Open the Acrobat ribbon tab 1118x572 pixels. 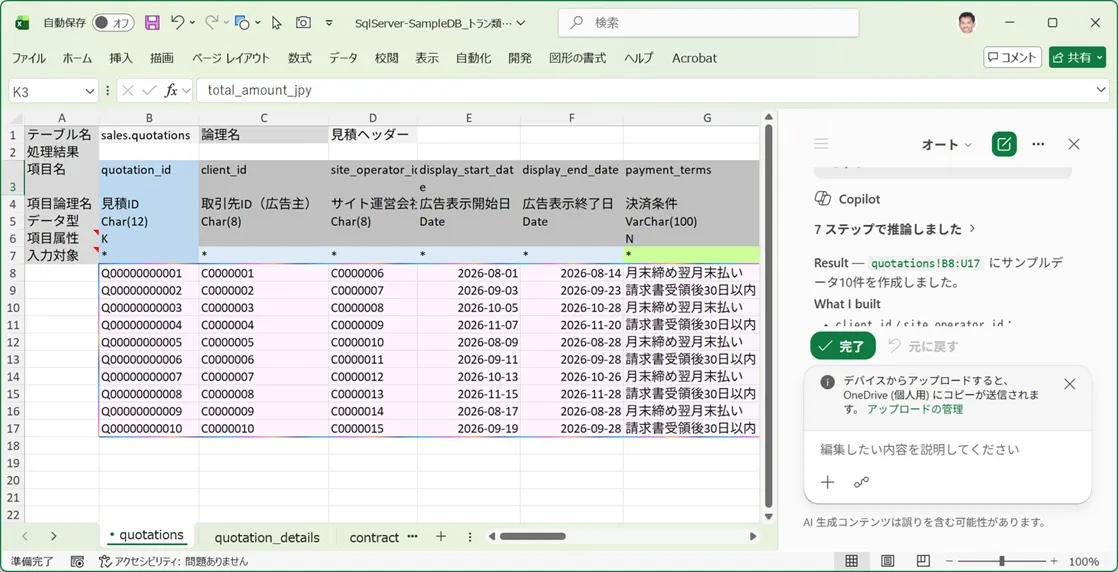click(694, 58)
